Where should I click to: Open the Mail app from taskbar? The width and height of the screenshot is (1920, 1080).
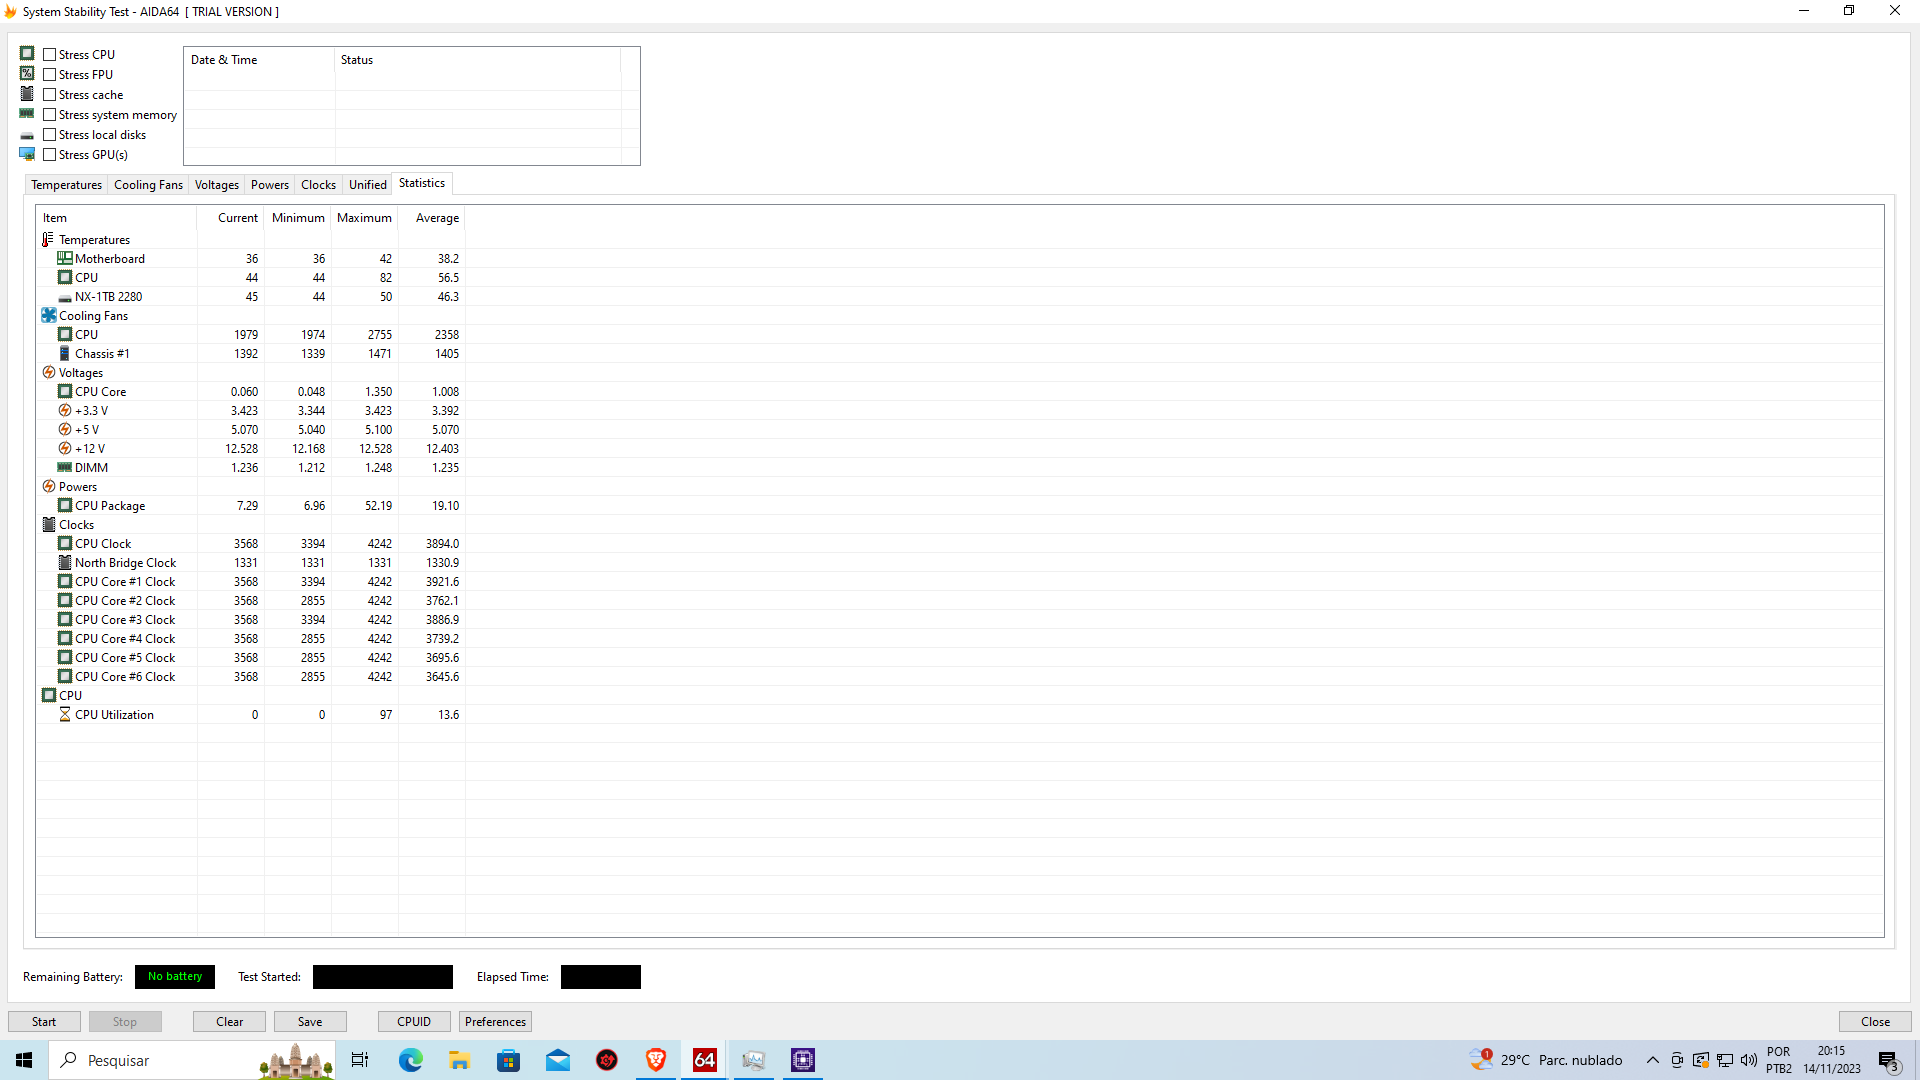coord(558,1060)
